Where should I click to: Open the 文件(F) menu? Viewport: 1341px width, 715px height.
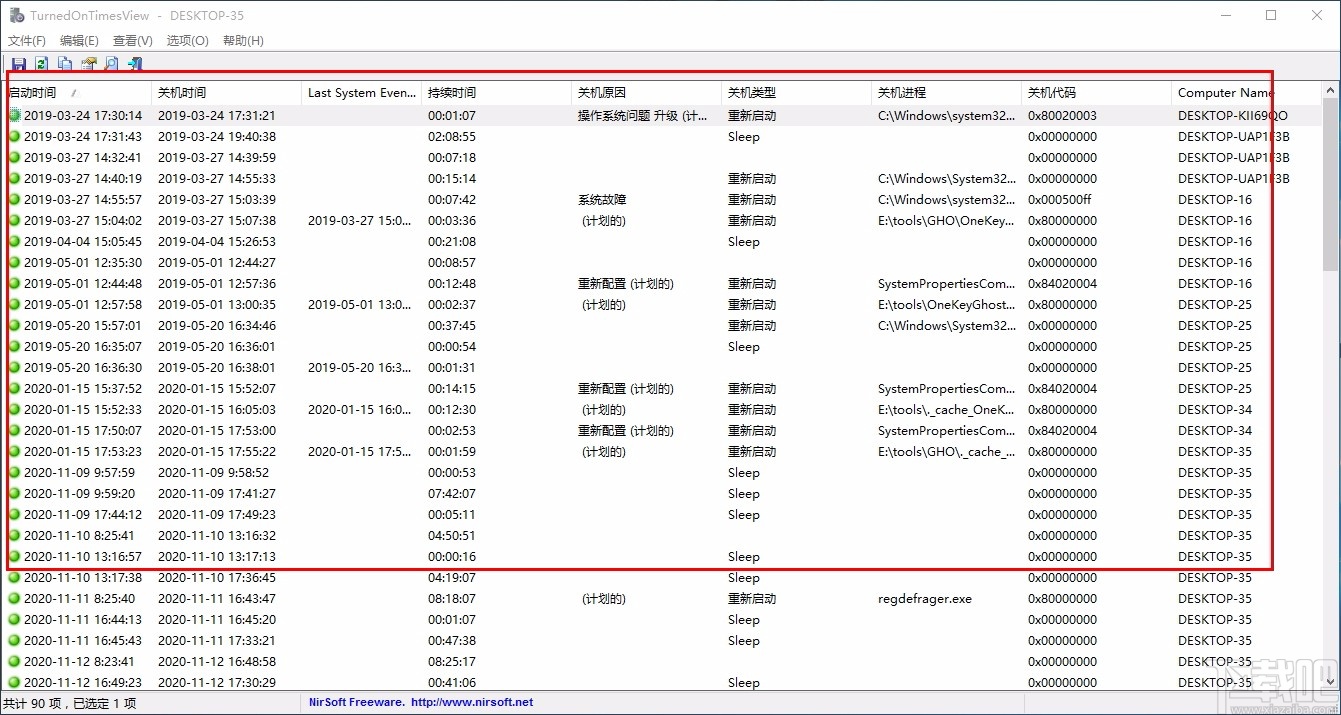(x=27, y=41)
